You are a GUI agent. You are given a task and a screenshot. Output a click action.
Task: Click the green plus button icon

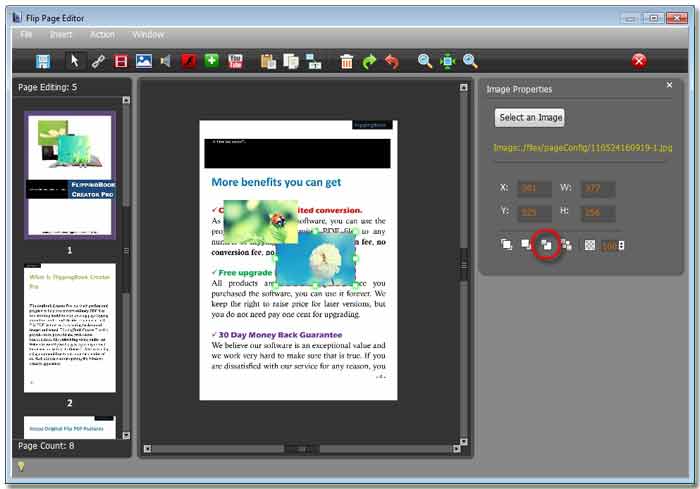(212, 60)
